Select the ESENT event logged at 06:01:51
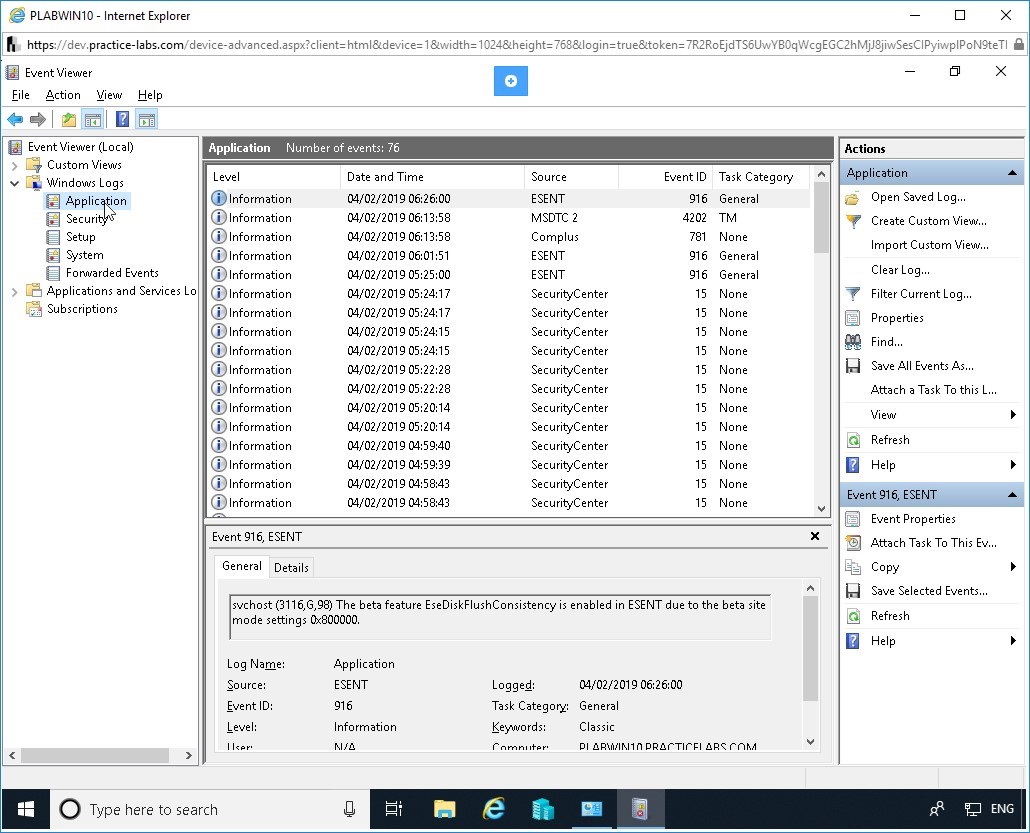Screen dimensions: 1030x833 click(509, 256)
